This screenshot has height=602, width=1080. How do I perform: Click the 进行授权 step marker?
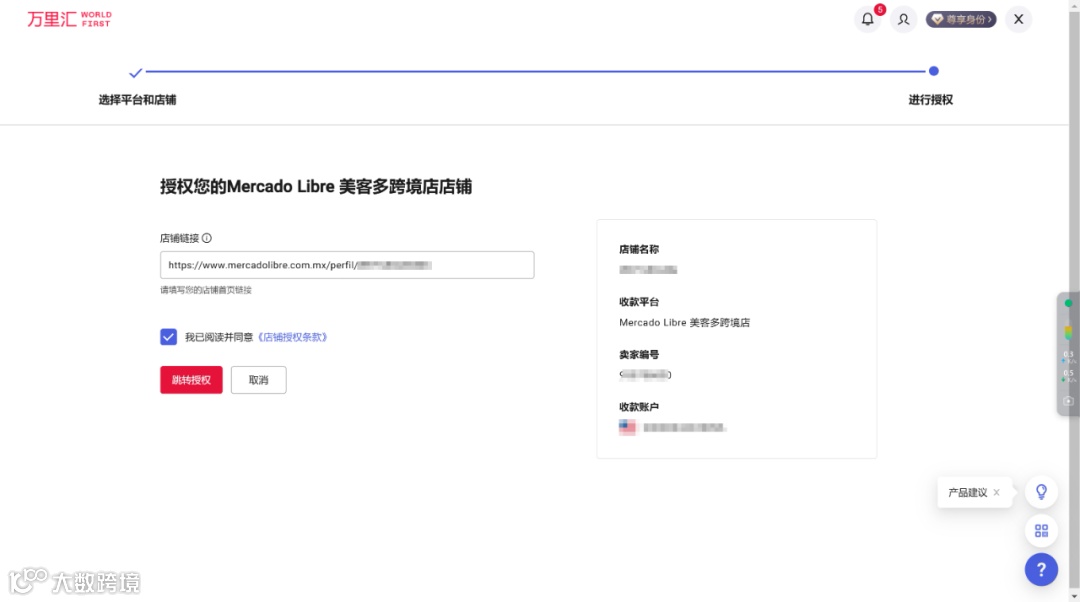(x=933, y=71)
